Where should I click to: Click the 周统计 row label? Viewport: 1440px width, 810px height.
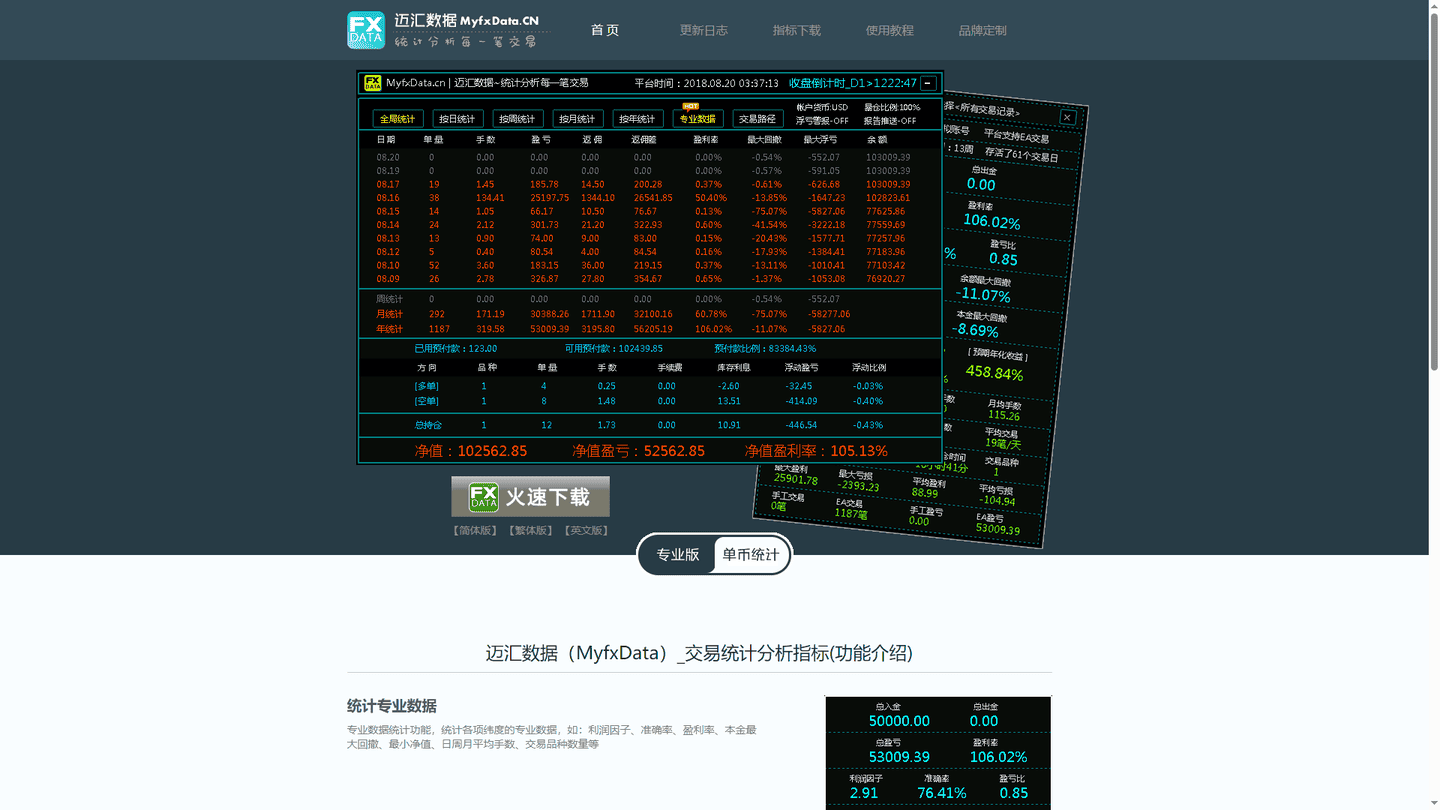pos(390,299)
